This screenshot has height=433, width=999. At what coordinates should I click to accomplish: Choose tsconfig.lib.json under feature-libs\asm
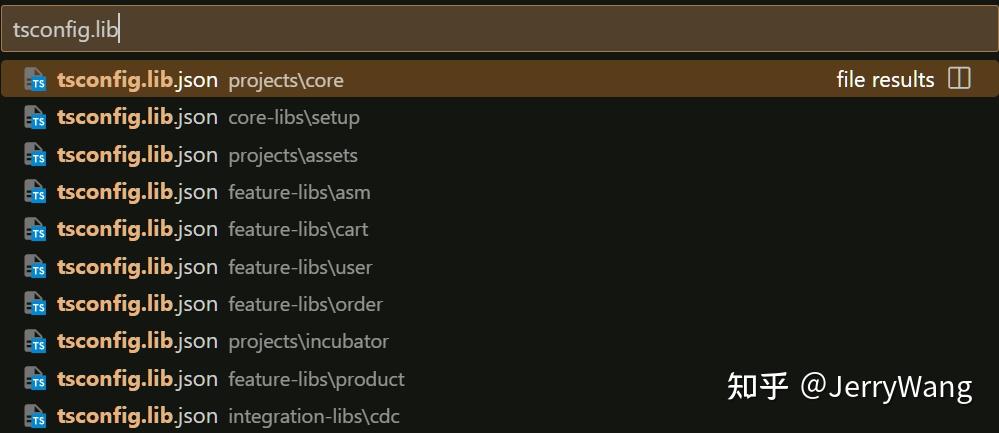tap(137, 192)
